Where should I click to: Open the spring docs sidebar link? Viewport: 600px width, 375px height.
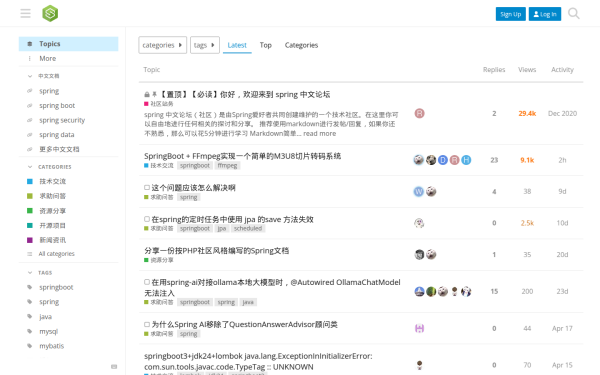pos(49,91)
